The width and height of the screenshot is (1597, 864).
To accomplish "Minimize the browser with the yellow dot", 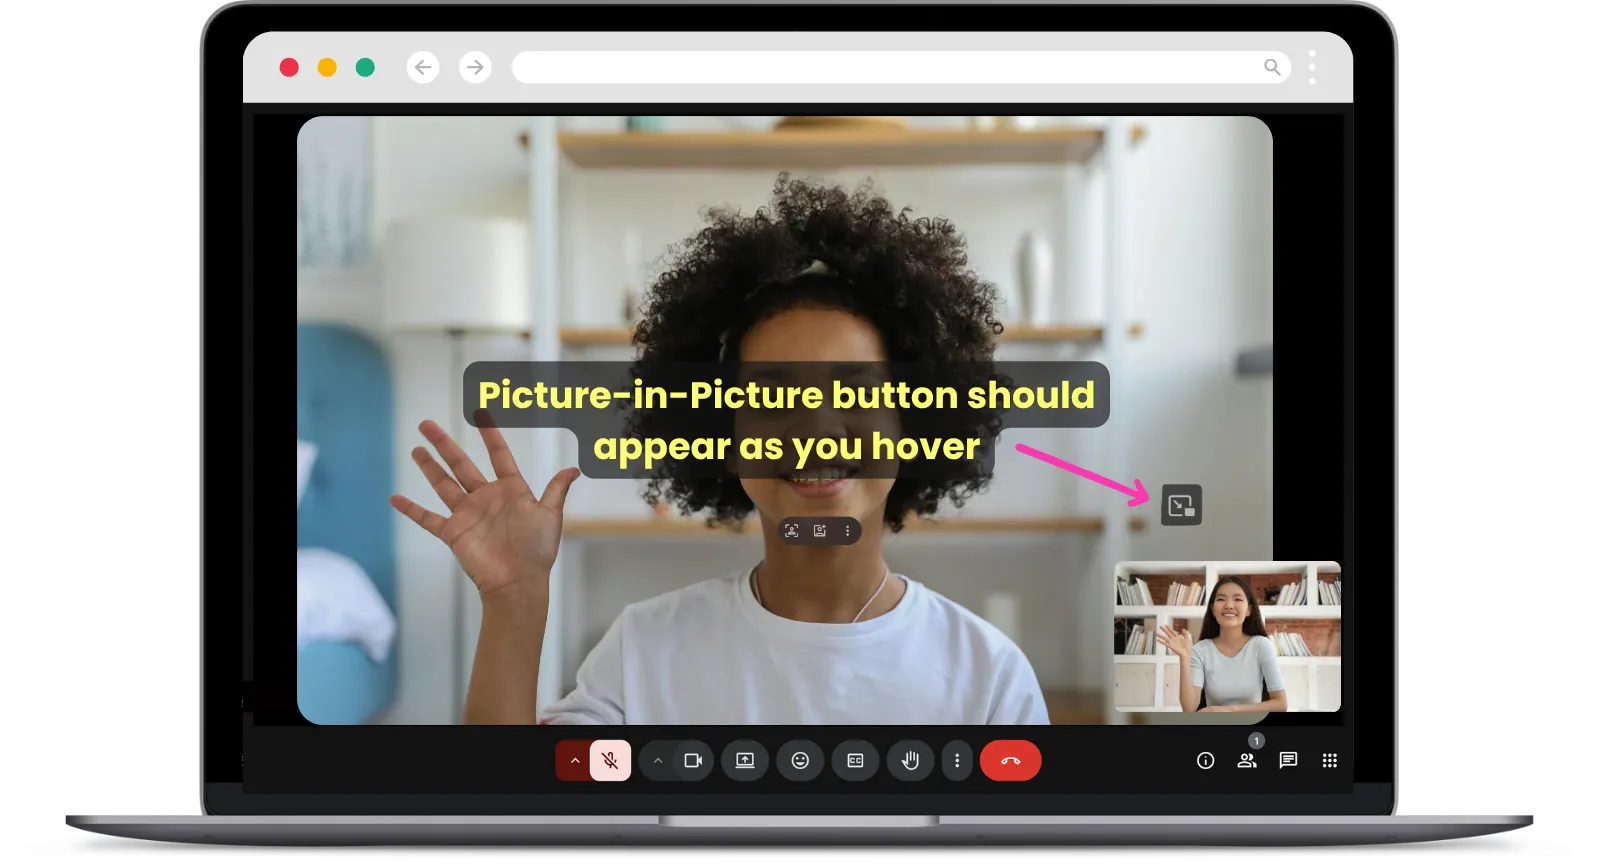I will click(x=327, y=67).
